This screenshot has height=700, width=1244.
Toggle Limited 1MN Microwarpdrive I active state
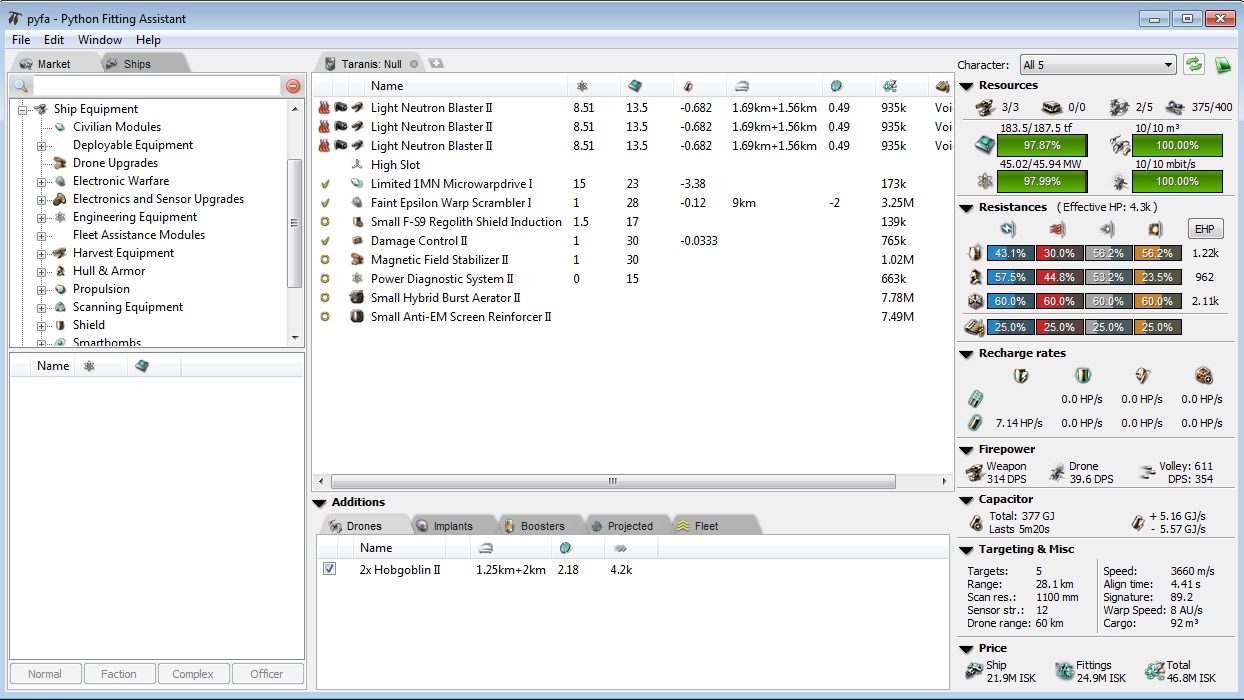point(324,184)
